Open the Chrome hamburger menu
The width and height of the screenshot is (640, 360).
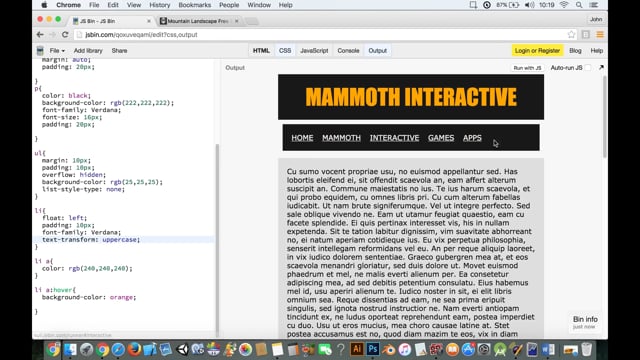(x=600, y=35)
